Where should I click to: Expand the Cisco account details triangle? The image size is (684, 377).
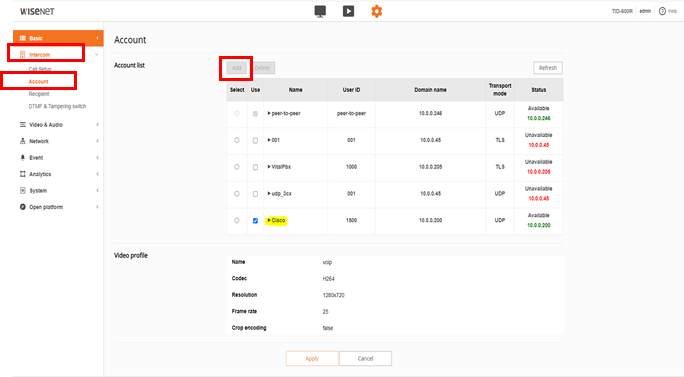pos(269,220)
